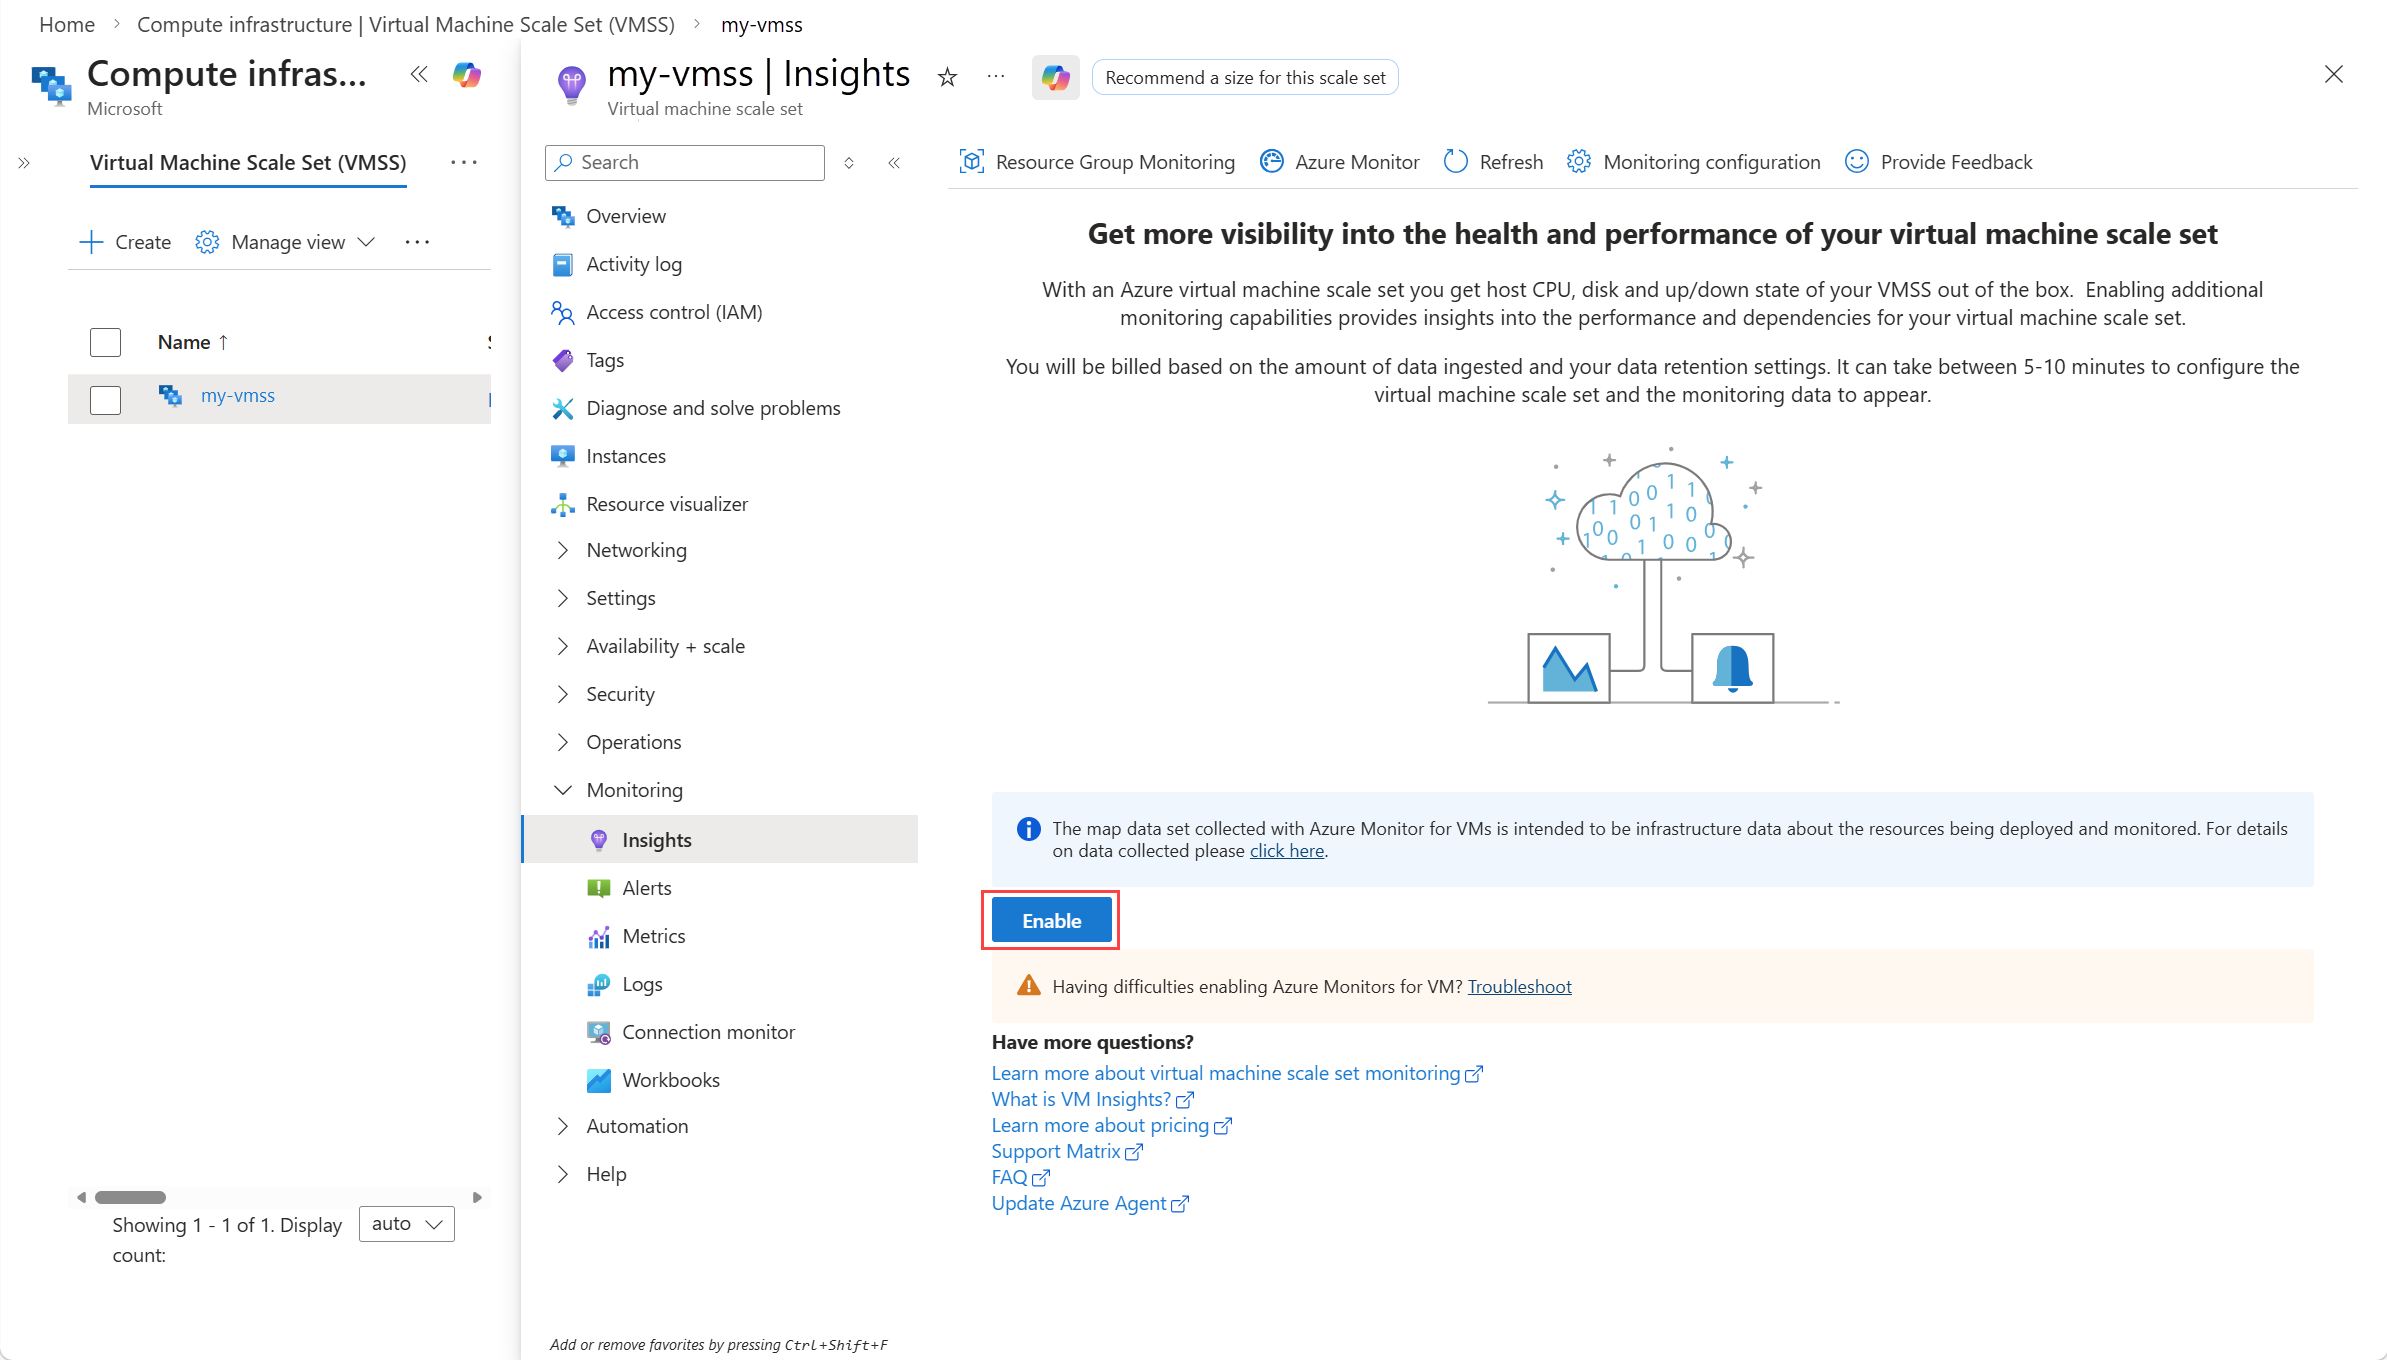The height and width of the screenshot is (1360, 2387).
Task: Expand the far-left collapsed navigation pane
Action: pos(24,163)
